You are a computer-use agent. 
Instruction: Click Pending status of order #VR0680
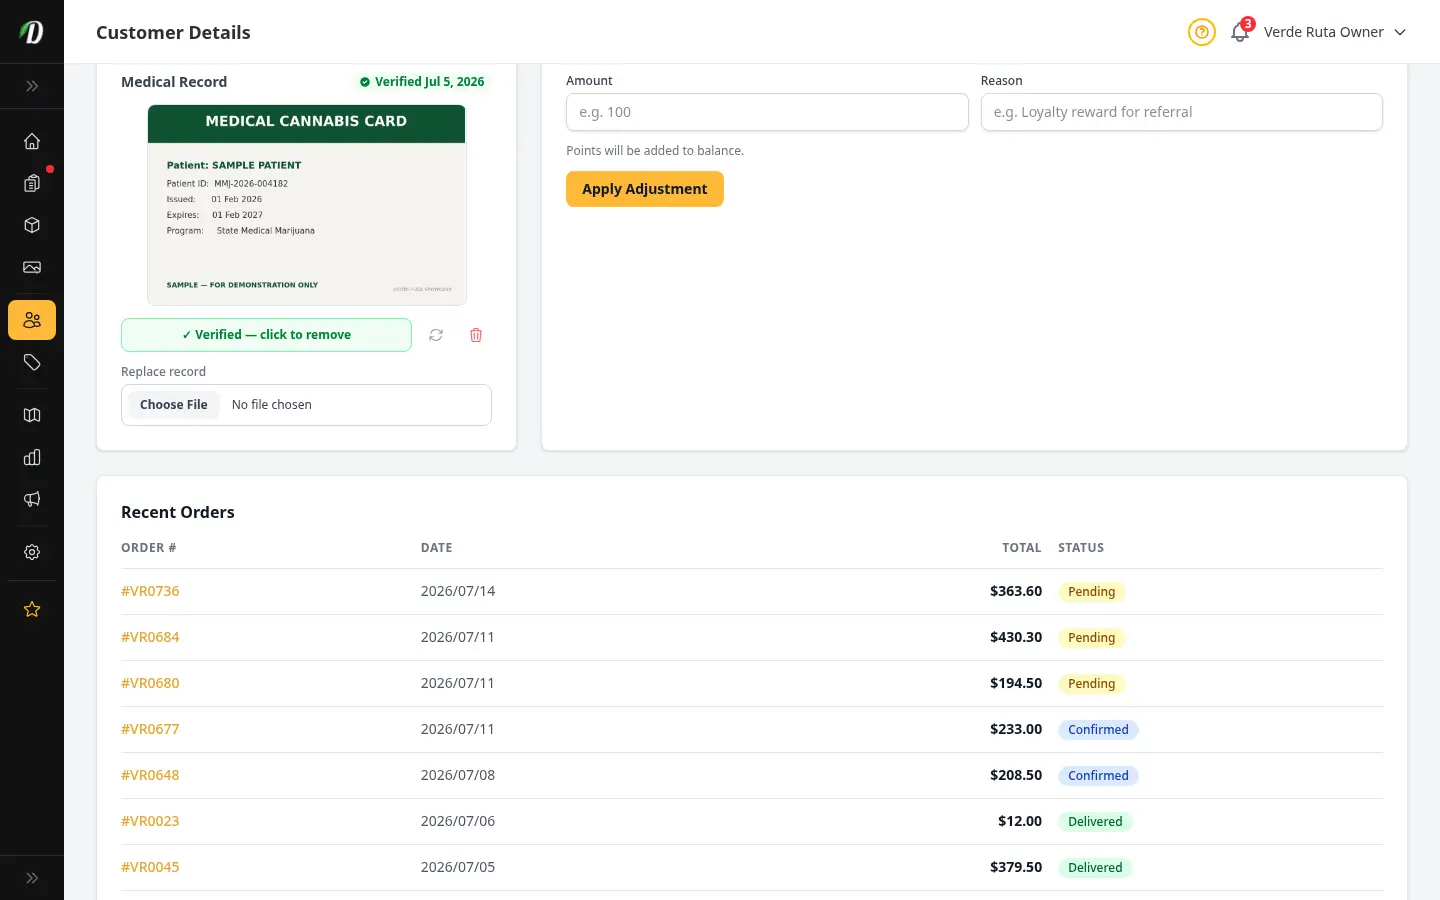pyautogui.click(x=1091, y=684)
